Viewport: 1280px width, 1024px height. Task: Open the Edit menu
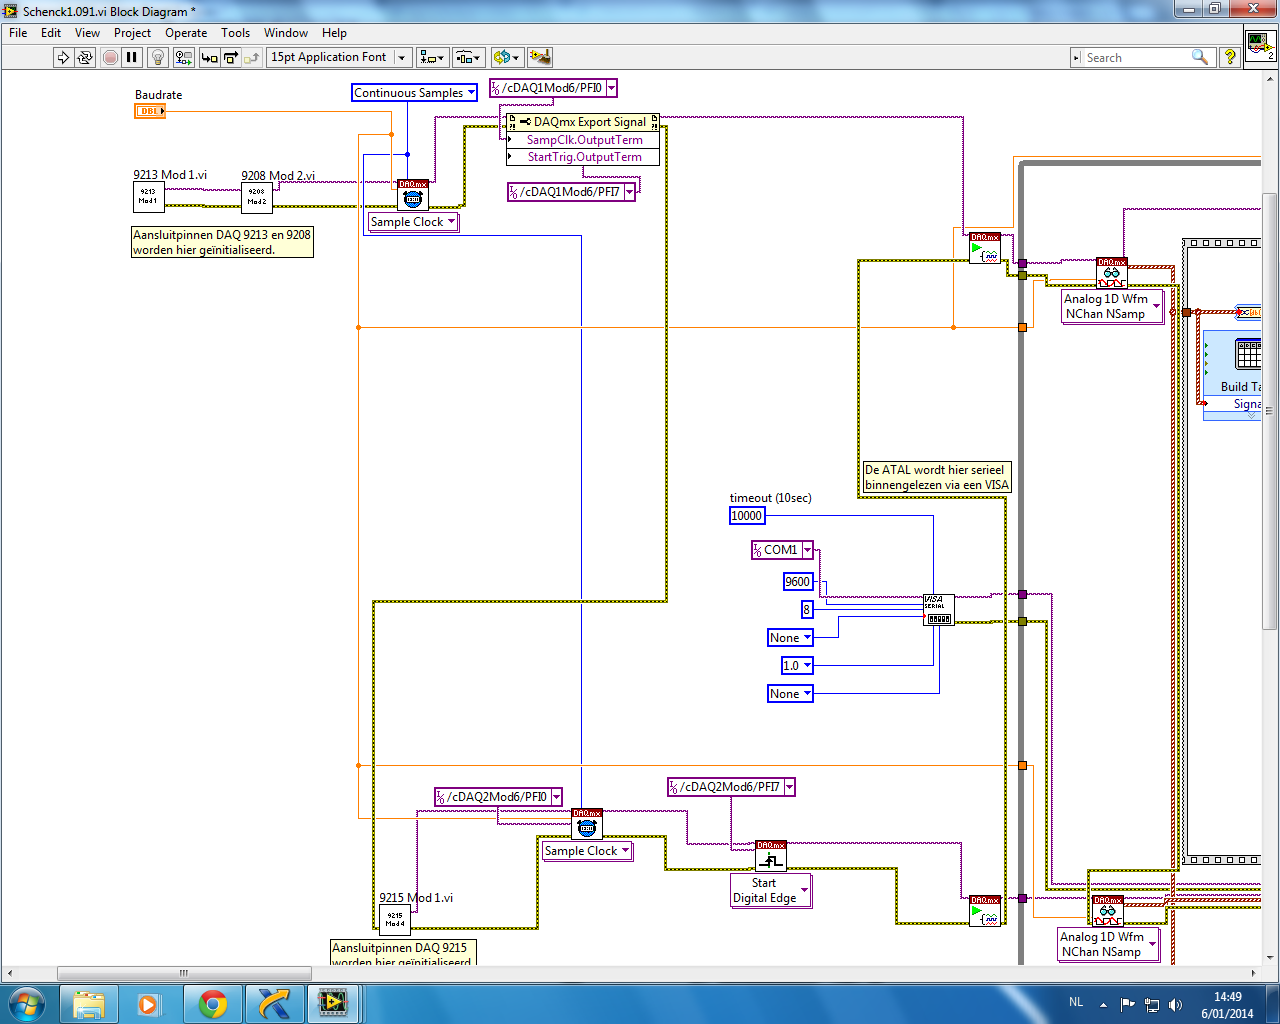click(51, 33)
